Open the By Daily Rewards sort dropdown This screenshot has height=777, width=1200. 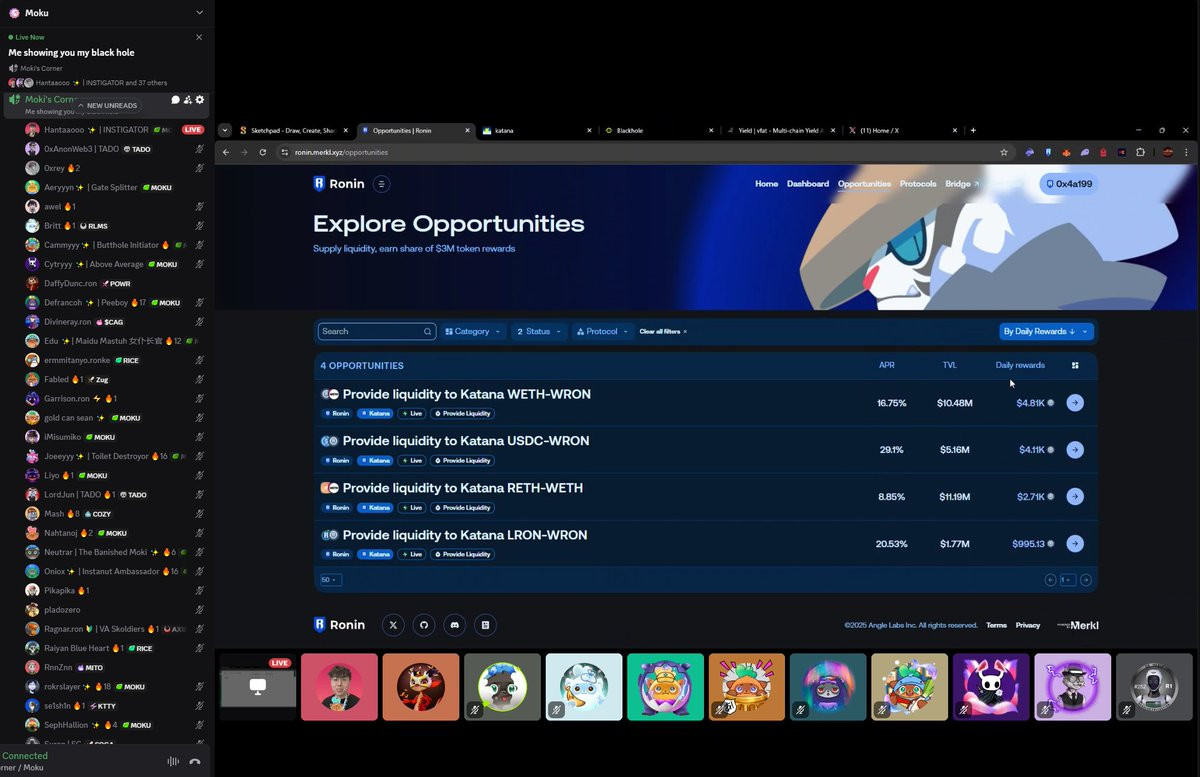click(x=1046, y=331)
